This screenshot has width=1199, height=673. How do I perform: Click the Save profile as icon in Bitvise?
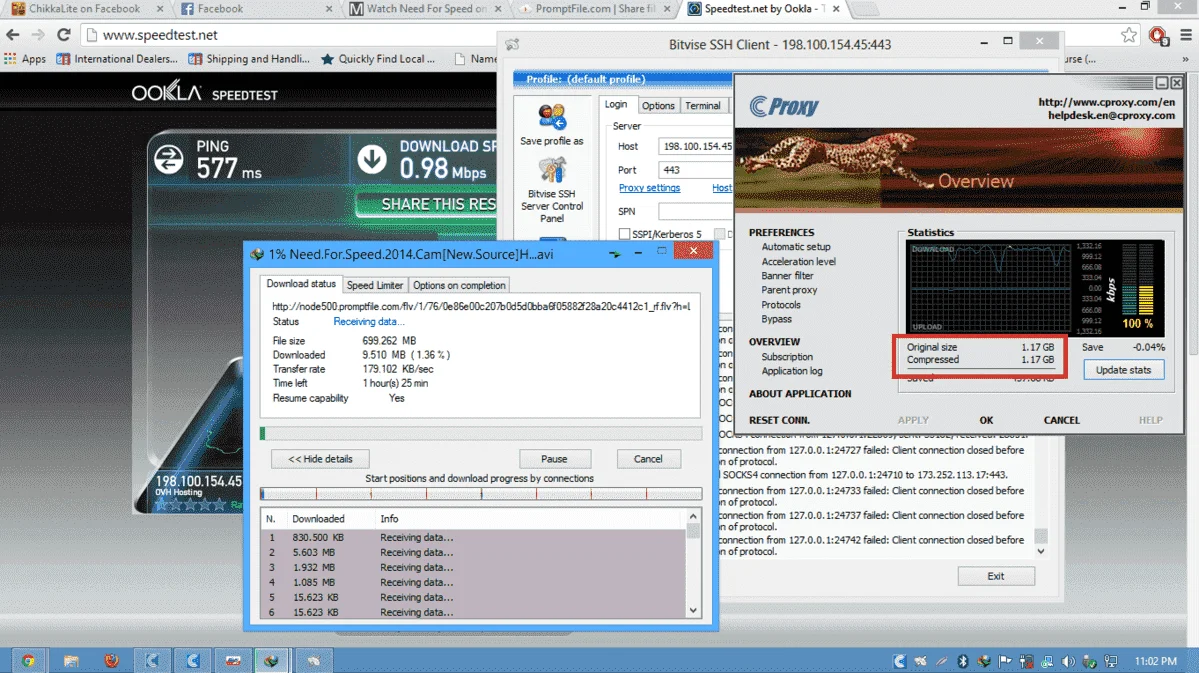[x=551, y=117]
